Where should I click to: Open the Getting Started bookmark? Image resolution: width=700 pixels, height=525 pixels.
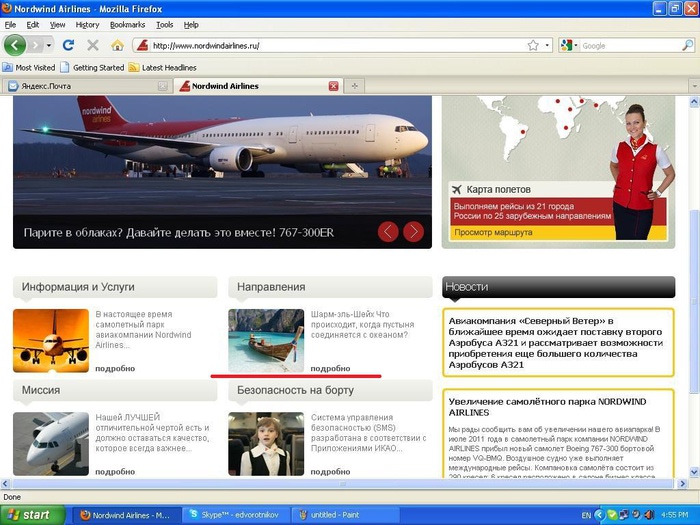92,68
